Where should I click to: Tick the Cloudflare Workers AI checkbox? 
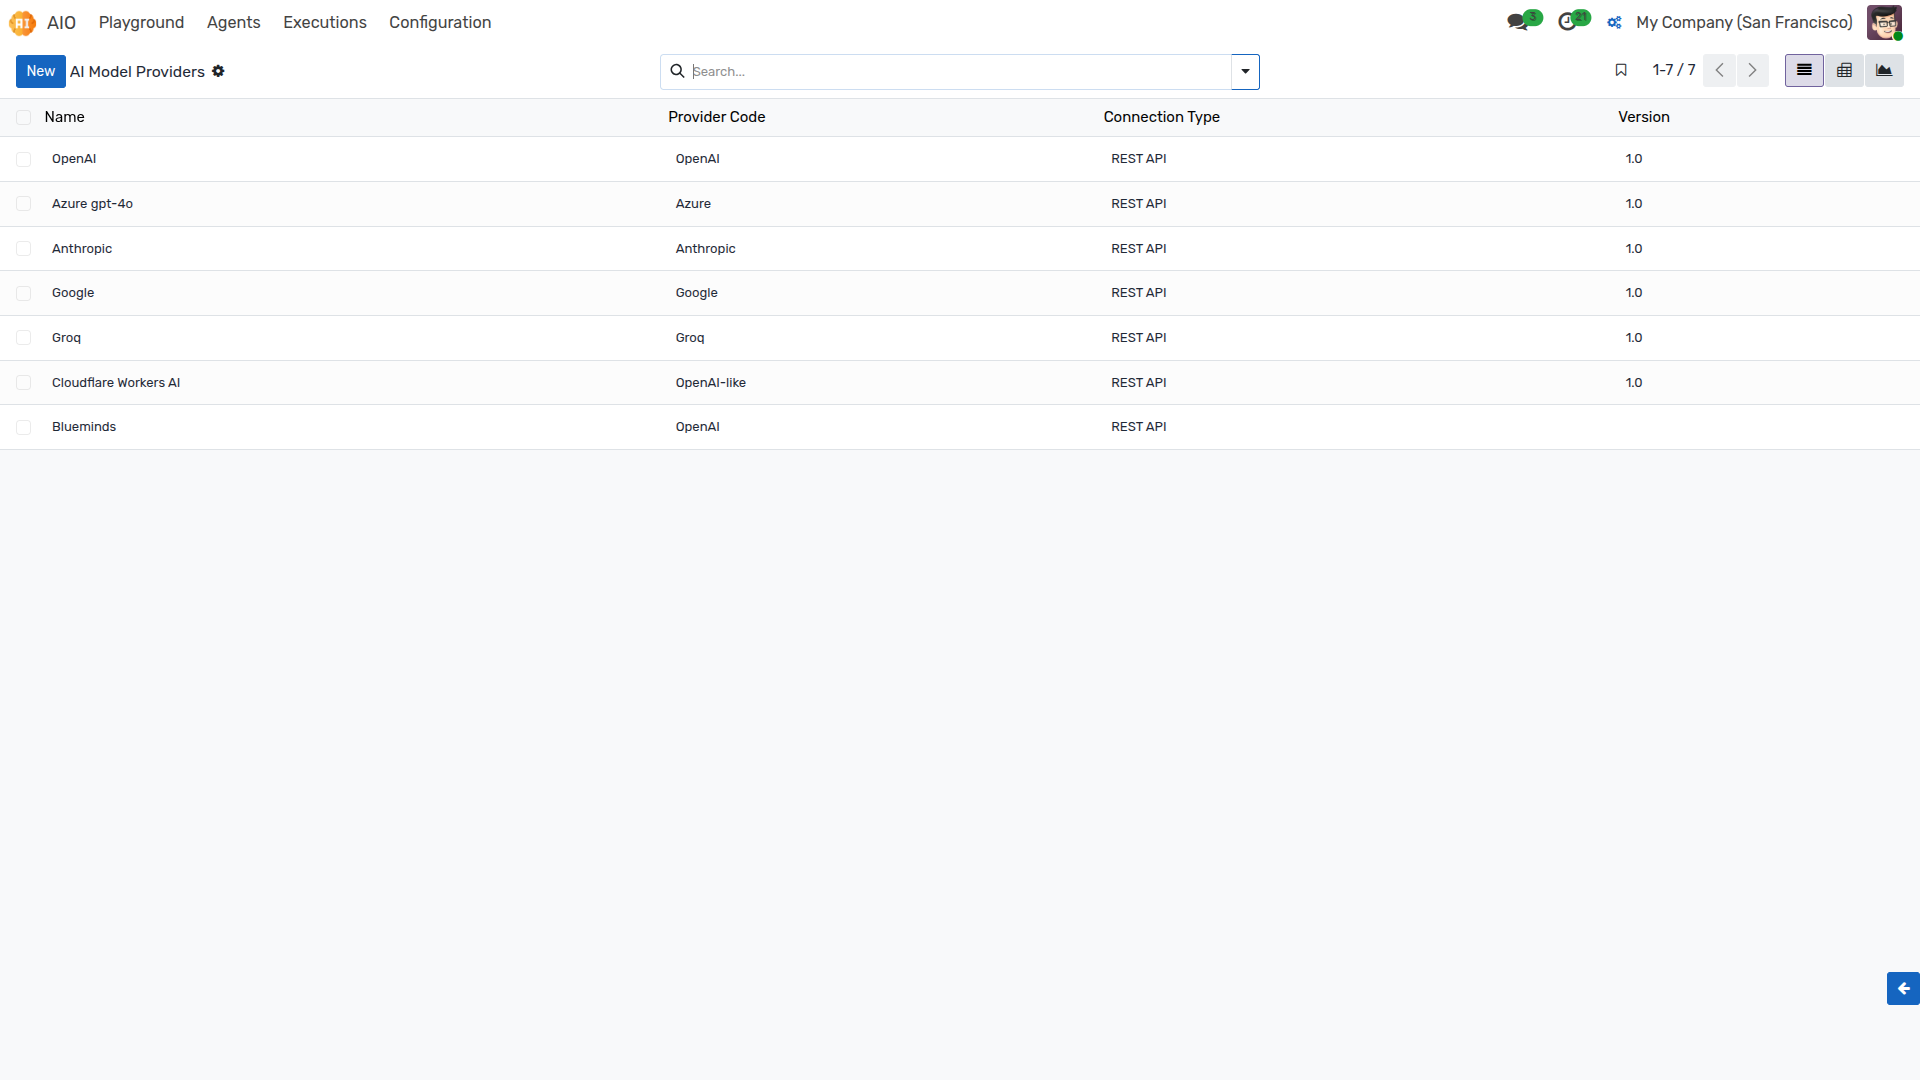(x=23, y=383)
